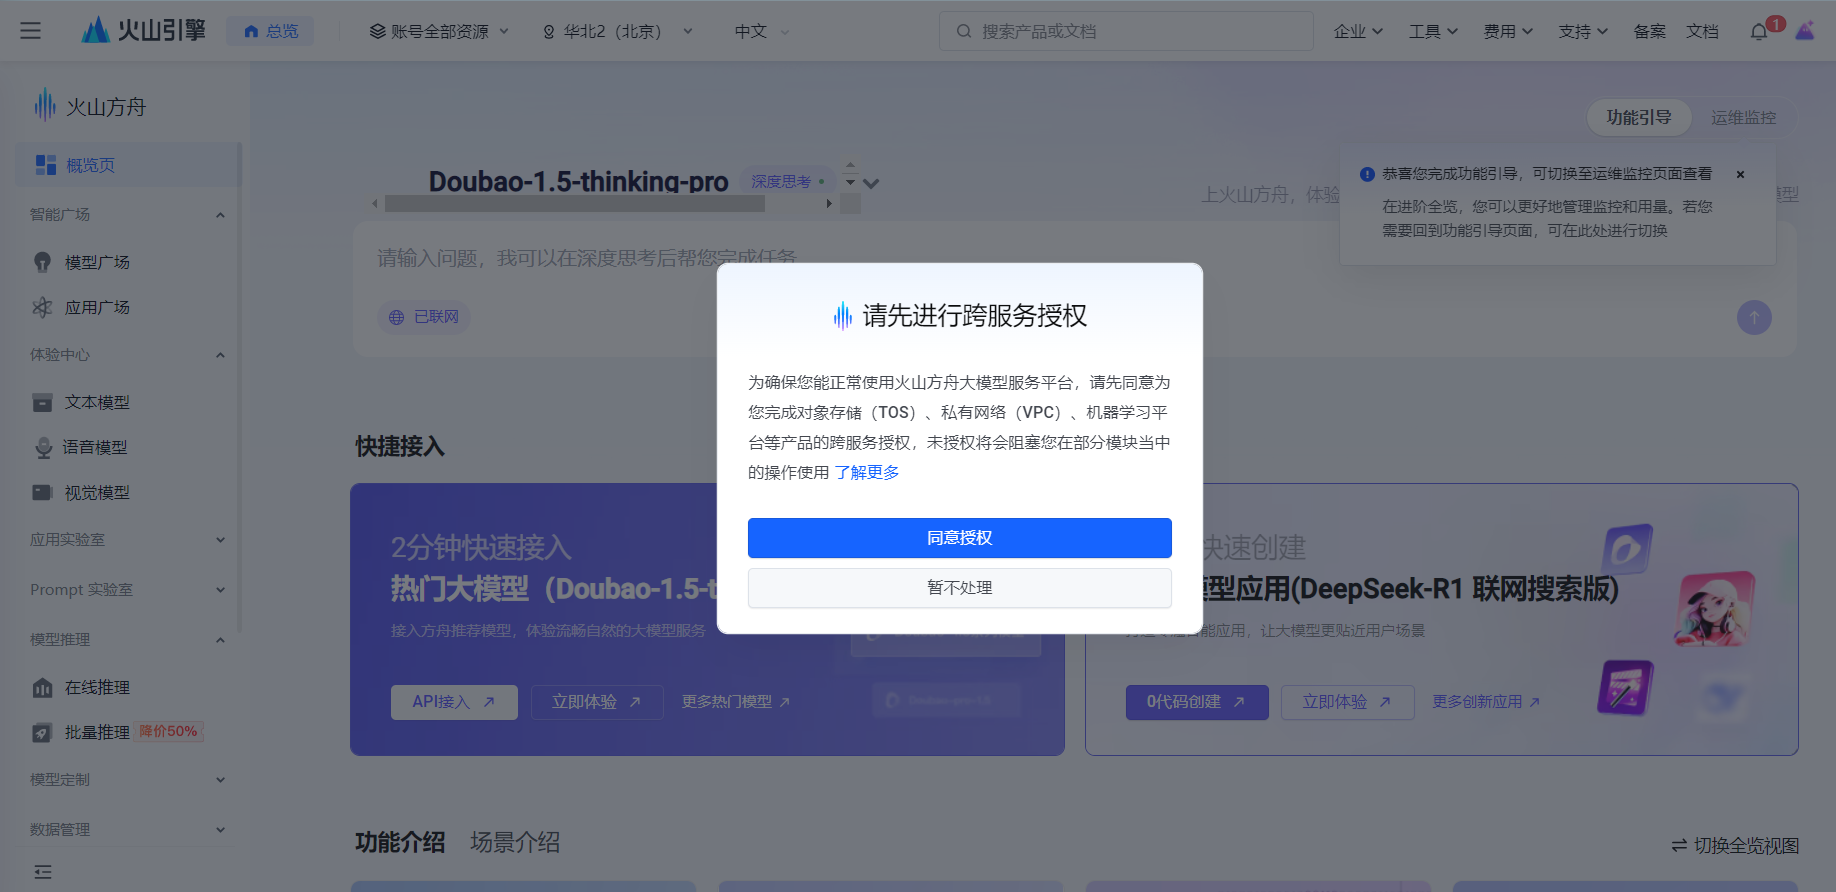
Task: Click the 概览页 dashboard icon
Action: click(x=46, y=165)
